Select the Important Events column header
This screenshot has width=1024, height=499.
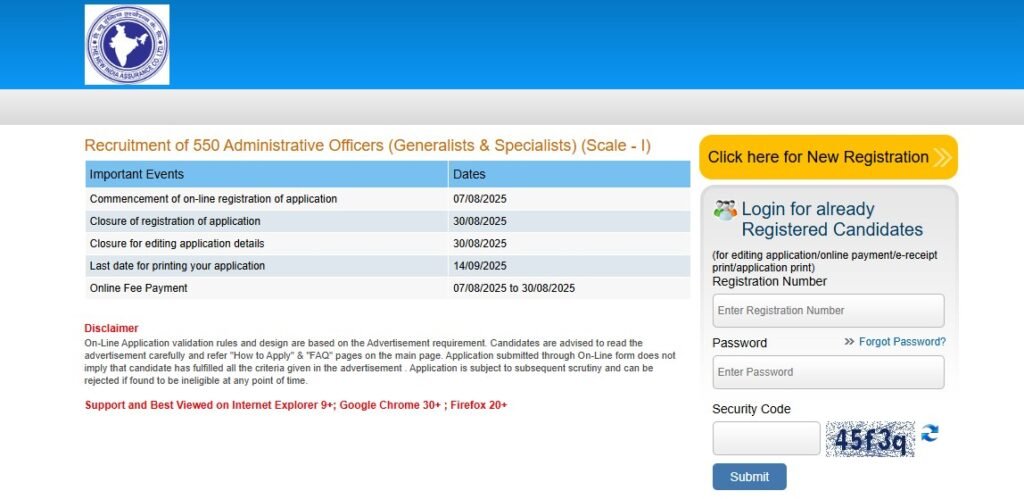266,174
